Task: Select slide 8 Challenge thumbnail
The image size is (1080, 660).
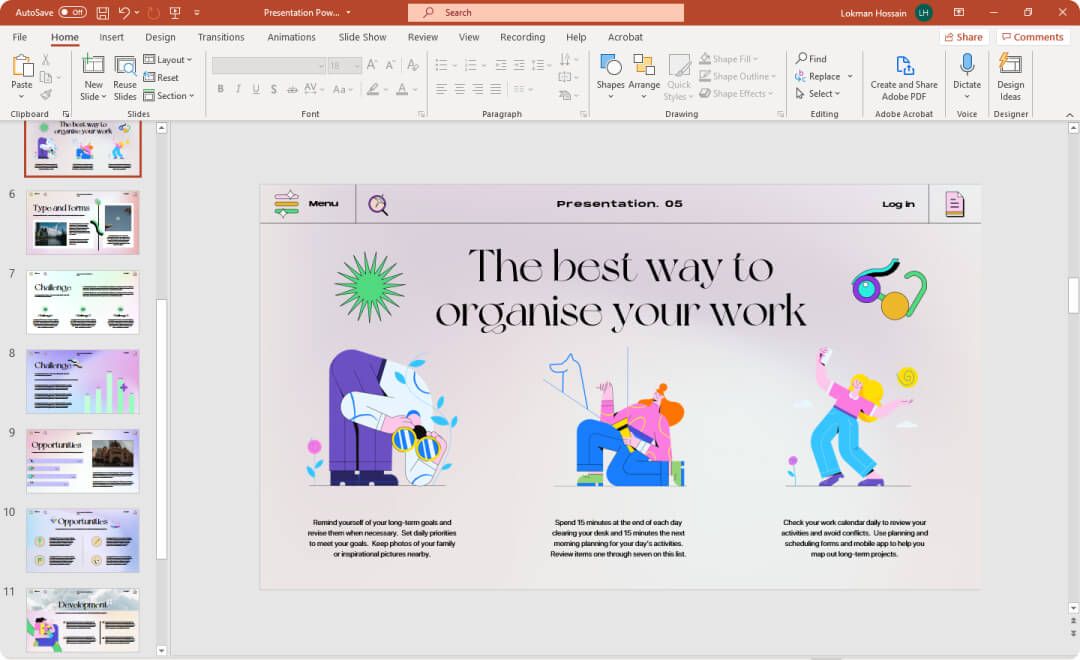Action: [83, 381]
